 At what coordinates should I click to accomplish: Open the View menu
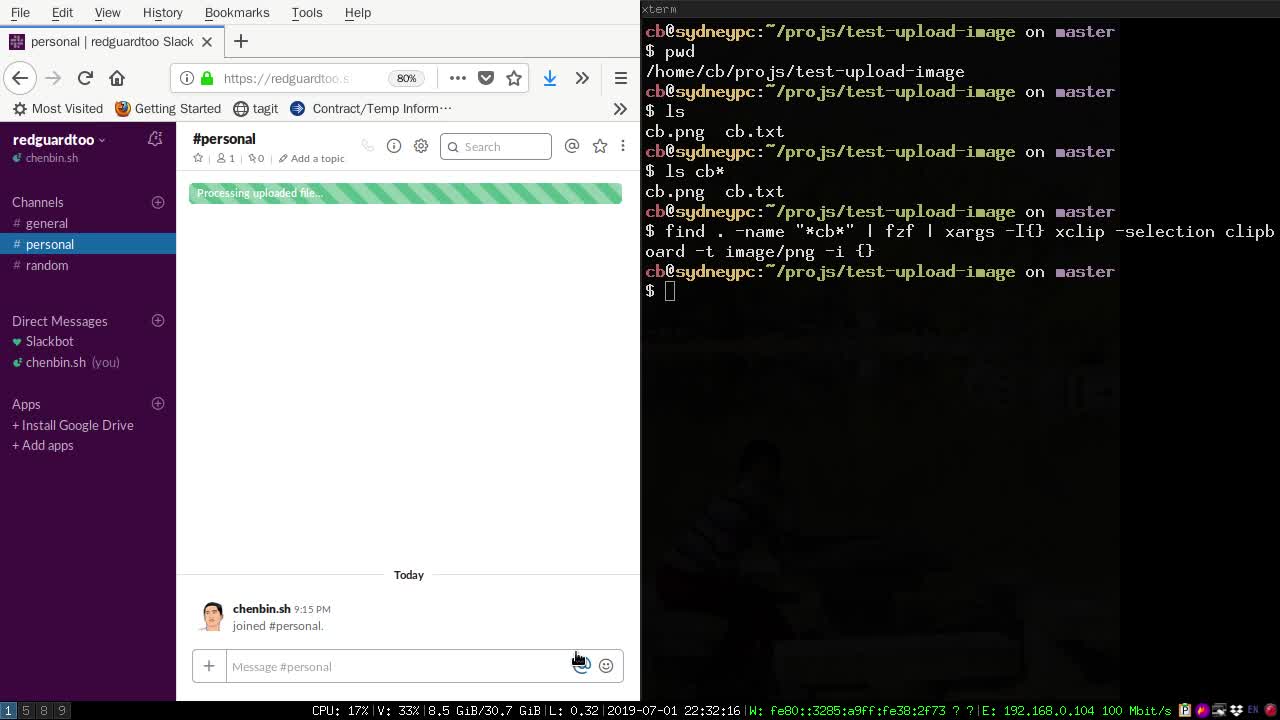107,12
